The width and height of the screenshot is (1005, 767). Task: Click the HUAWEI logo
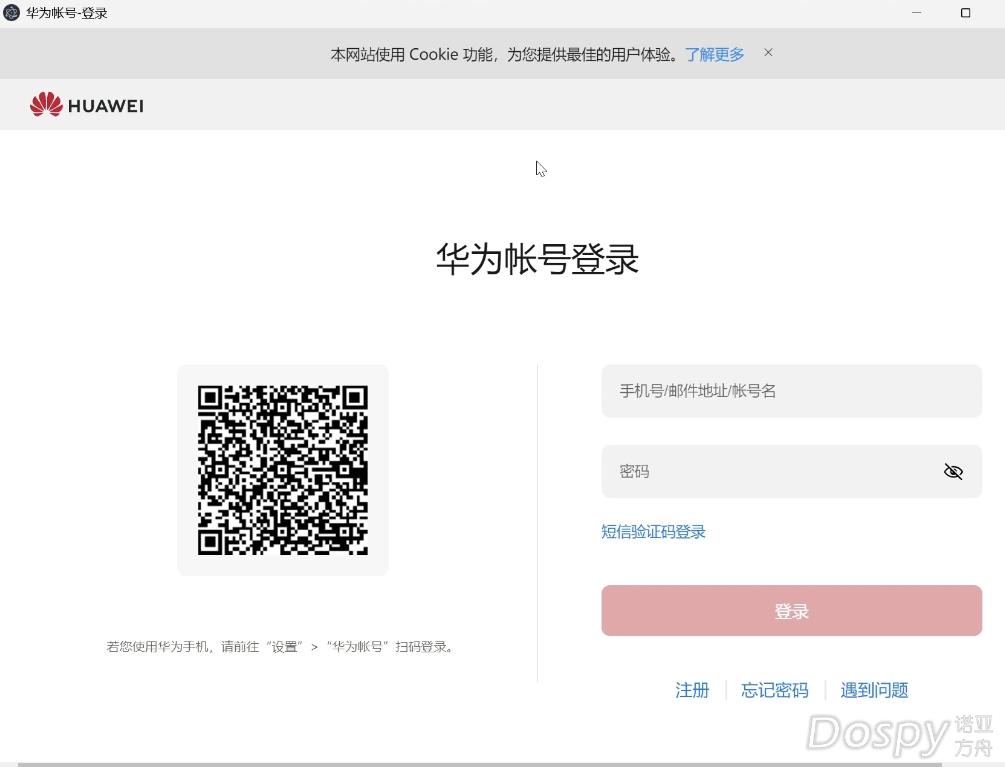coord(87,104)
